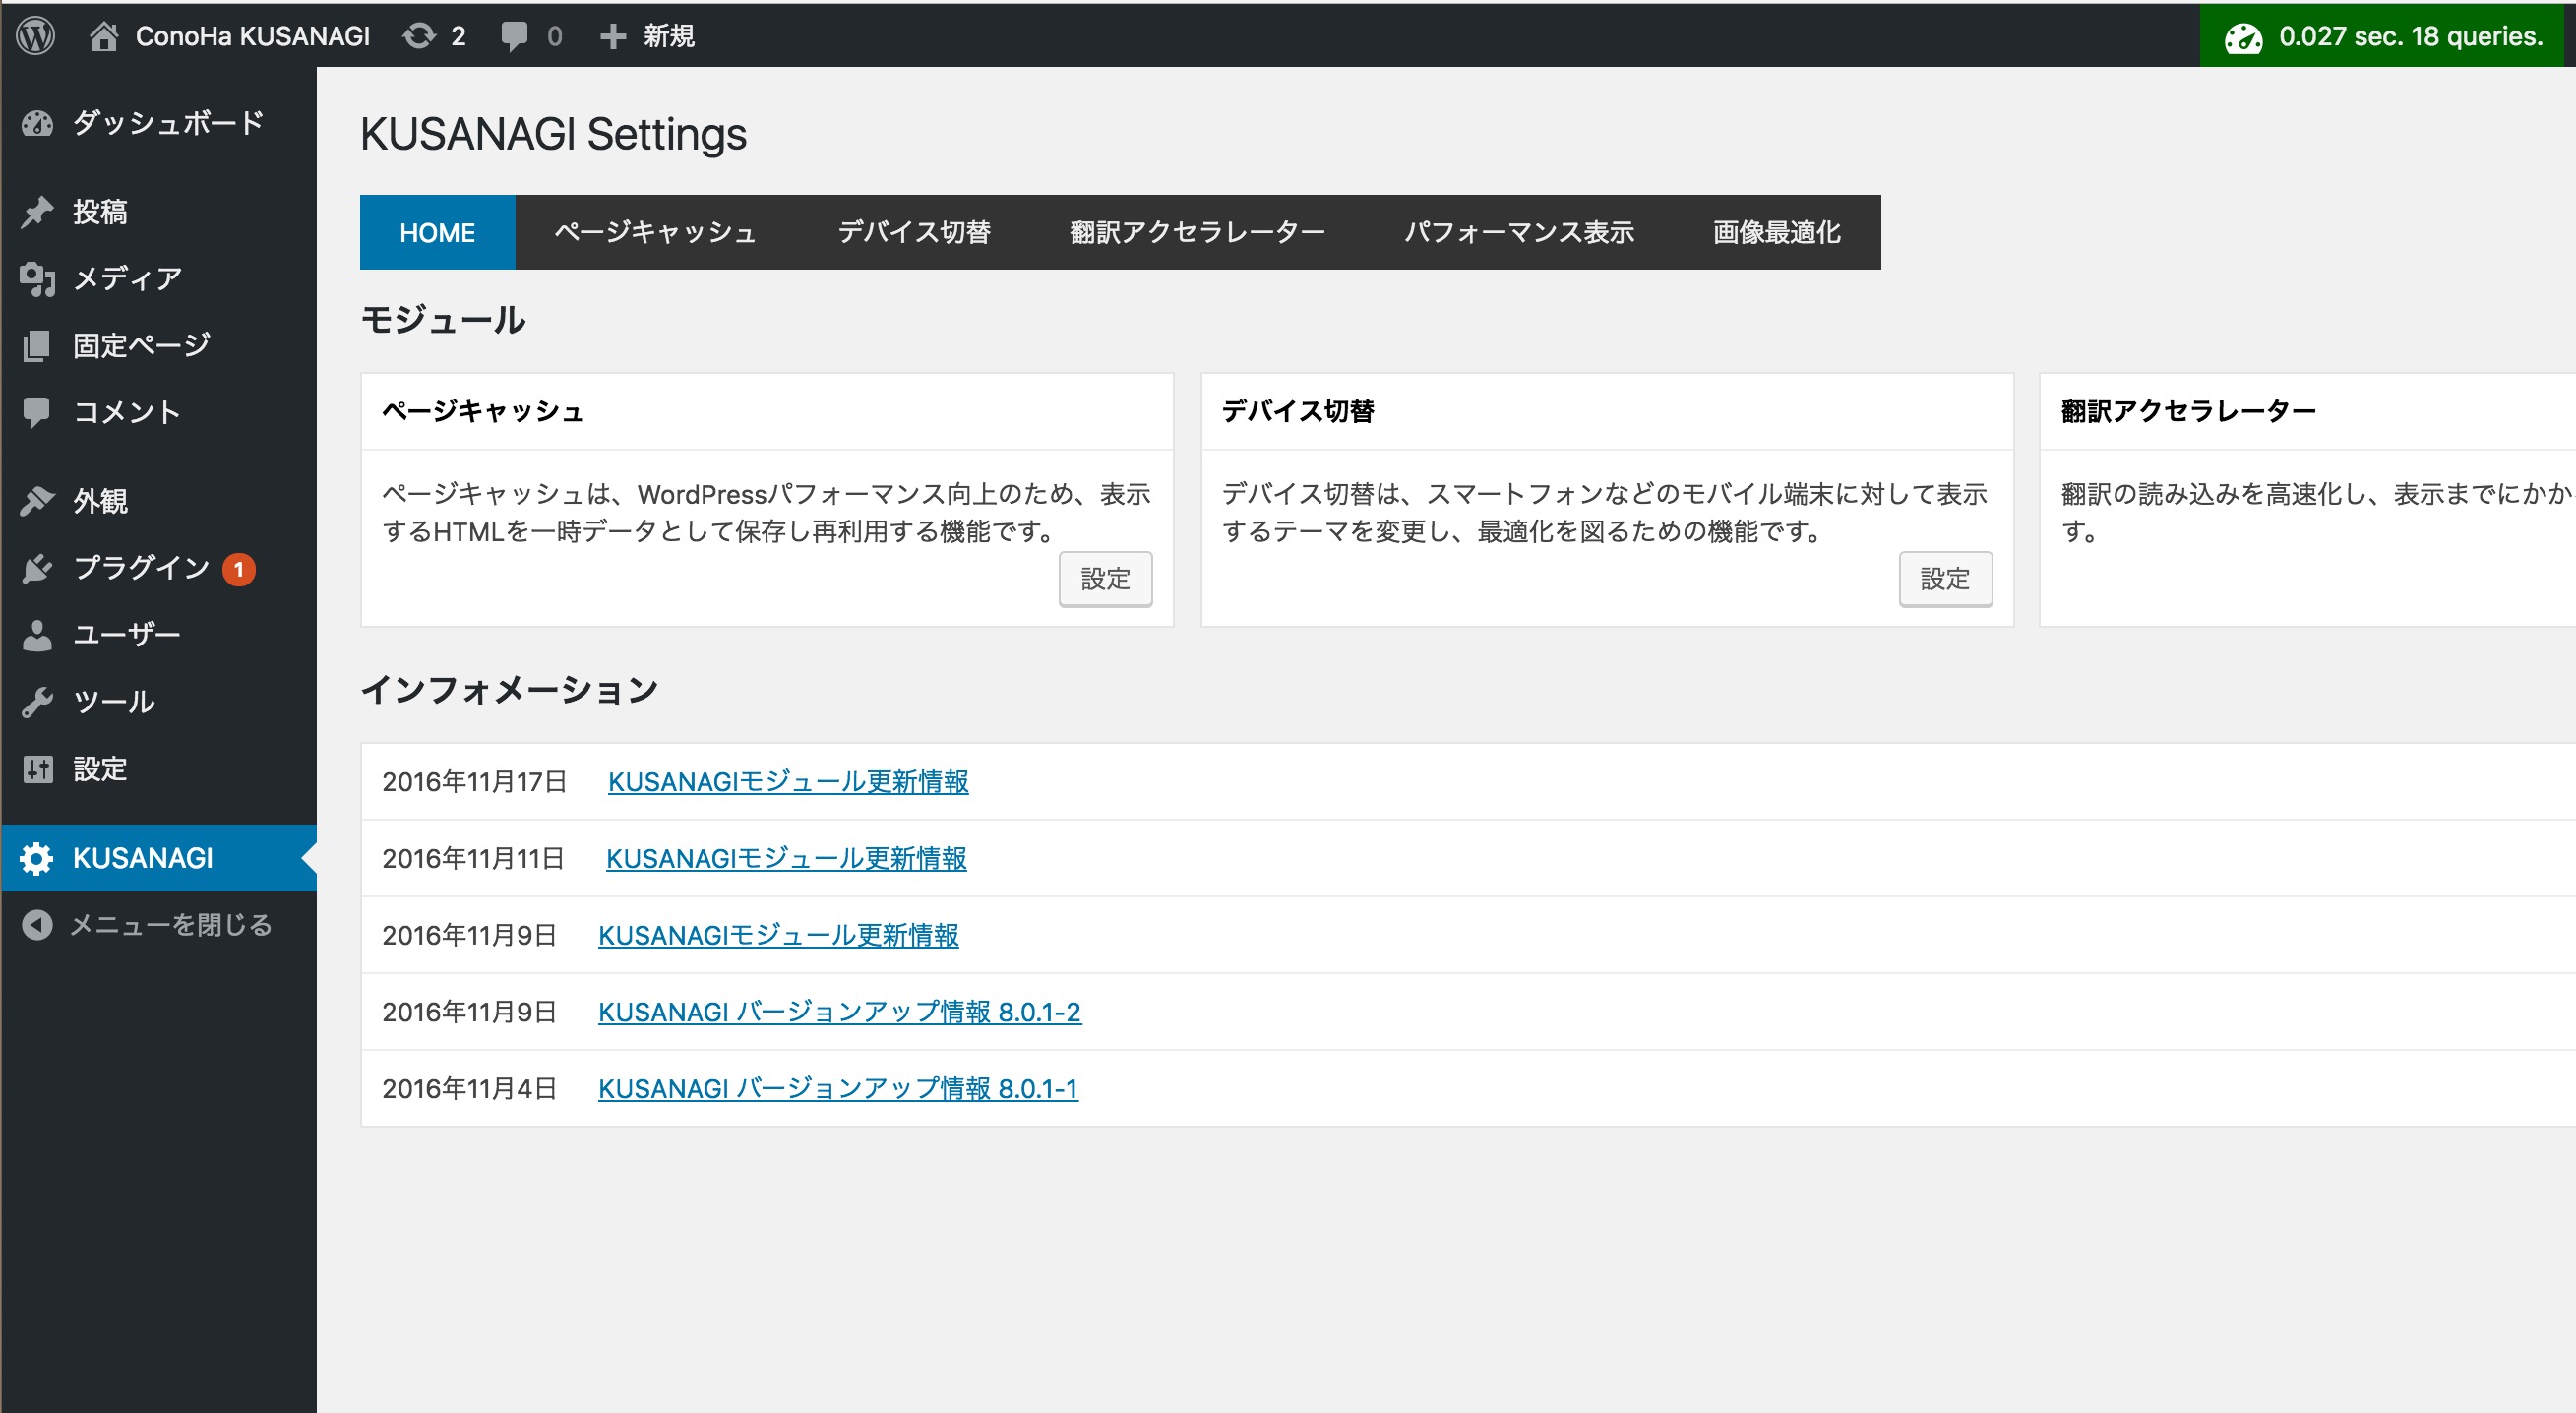Click 新規 in the admin bar
The width and height of the screenshot is (2576, 1413).
tap(669, 36)
